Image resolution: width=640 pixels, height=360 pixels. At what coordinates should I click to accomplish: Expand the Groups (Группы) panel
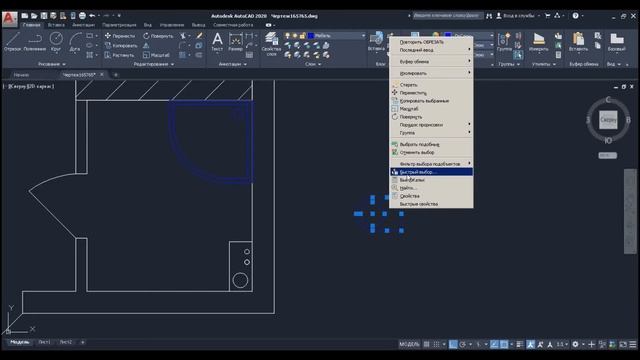click(x=509, y=64)
